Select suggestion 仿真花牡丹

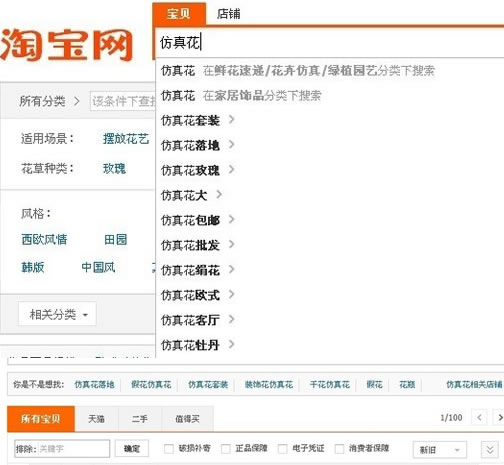(x=190, y=345)
